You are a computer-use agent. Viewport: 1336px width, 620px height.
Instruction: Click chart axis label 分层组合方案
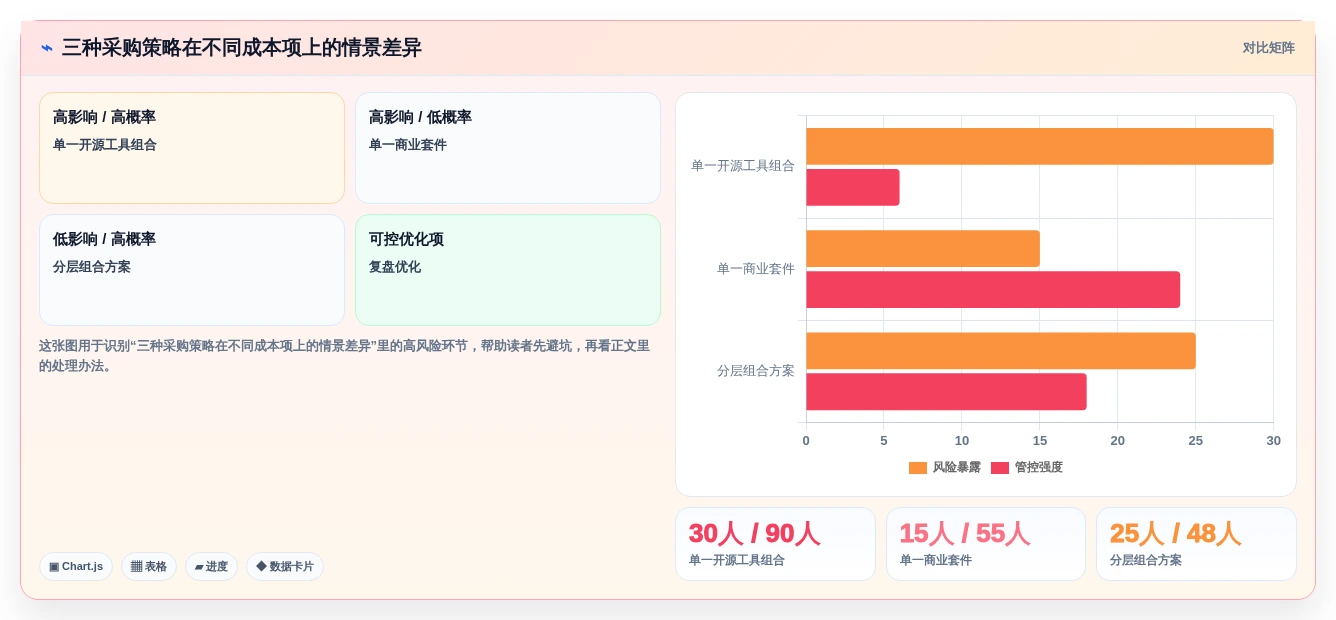click(756, 371)
